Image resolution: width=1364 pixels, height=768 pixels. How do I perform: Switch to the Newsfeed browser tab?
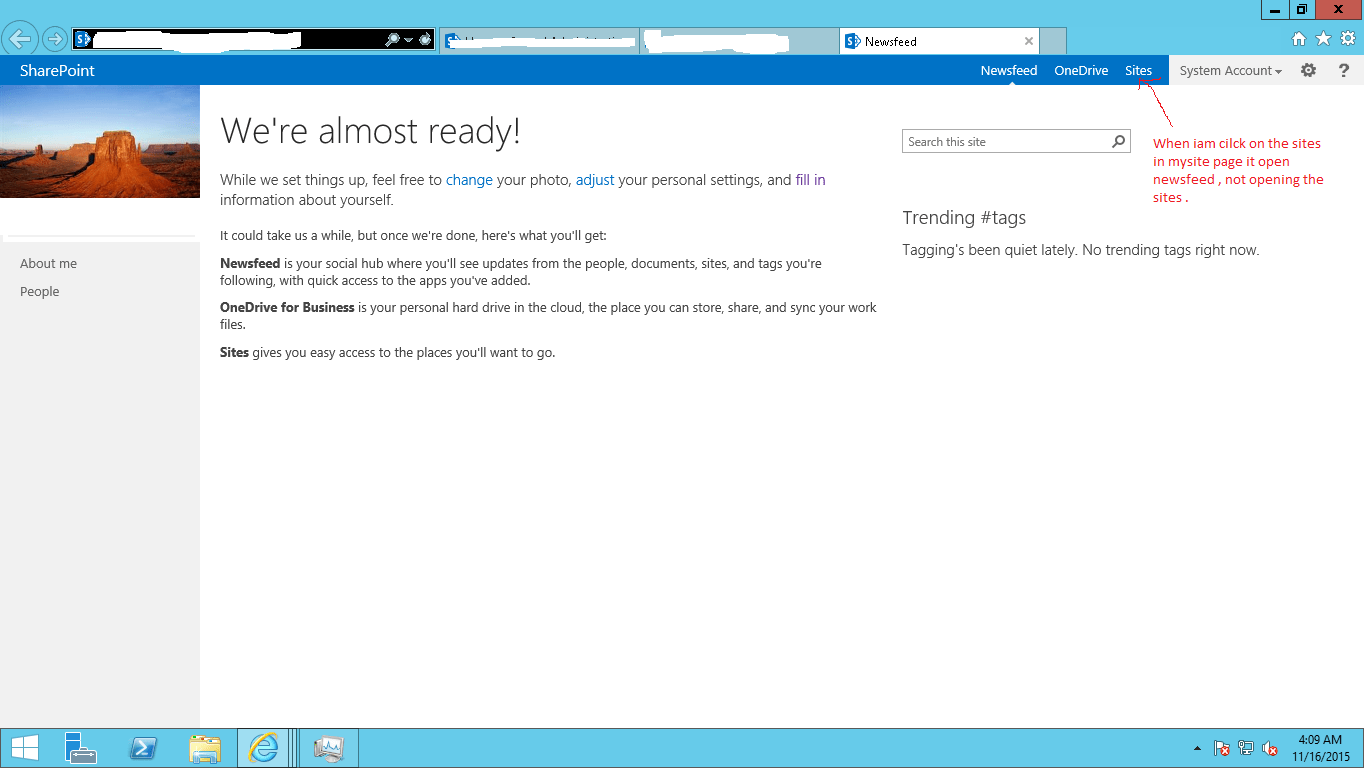[x=940, y=41]
